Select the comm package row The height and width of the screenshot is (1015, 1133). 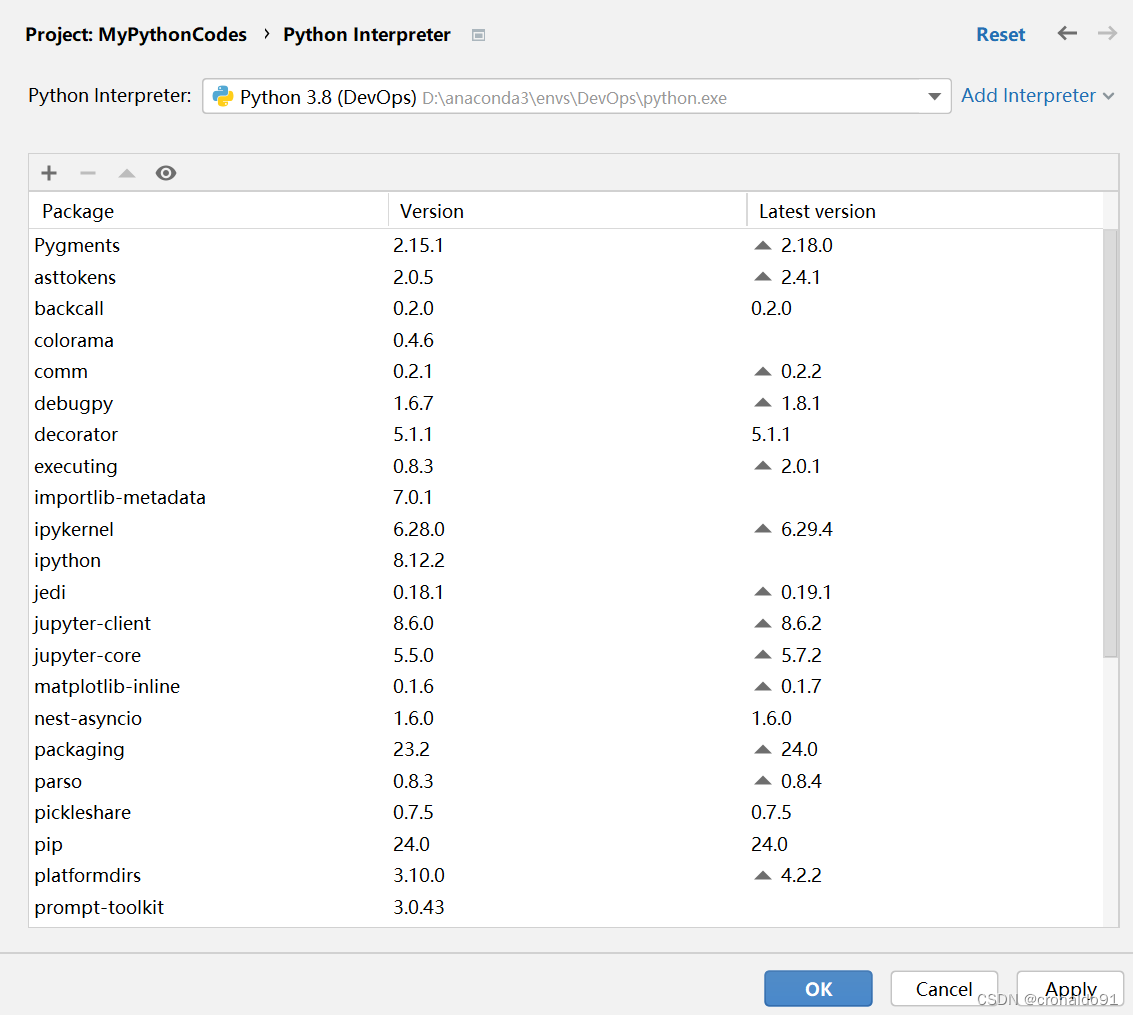(566, 371)
